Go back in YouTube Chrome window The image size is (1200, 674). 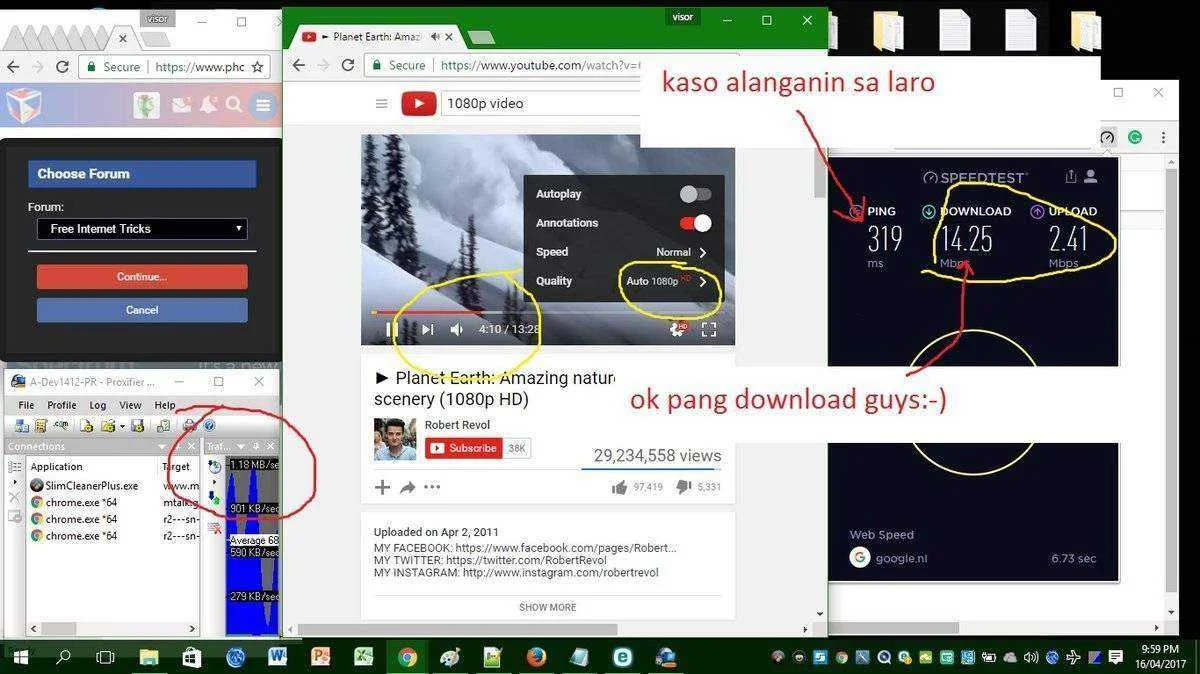point(298,65)
